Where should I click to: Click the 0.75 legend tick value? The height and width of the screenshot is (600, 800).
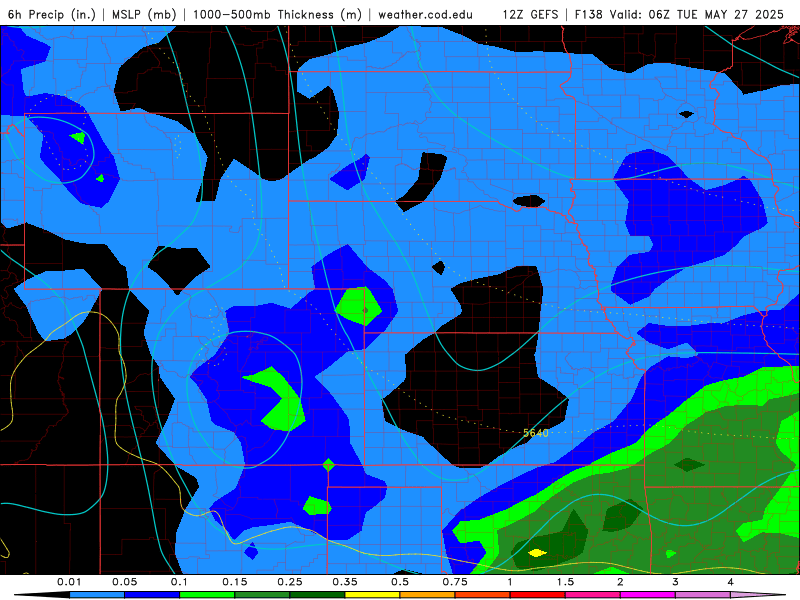(455, 582)
